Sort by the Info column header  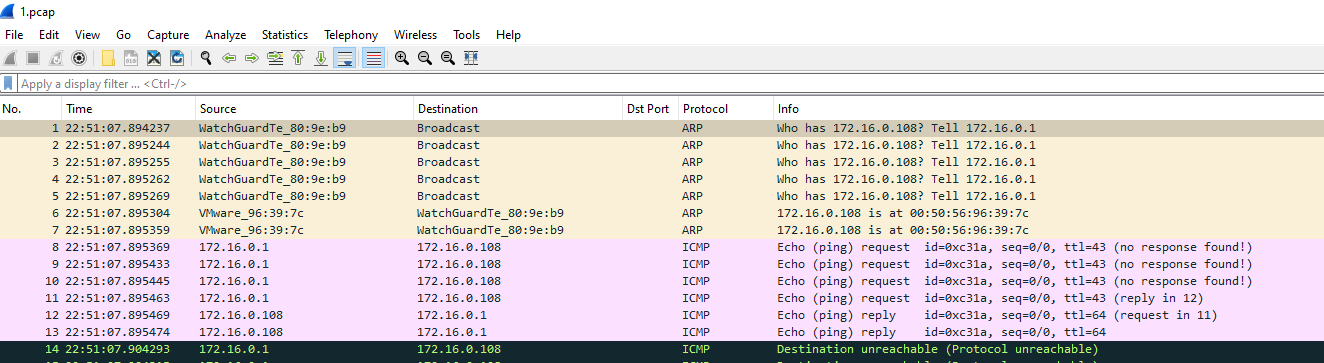coord(1049,109)
